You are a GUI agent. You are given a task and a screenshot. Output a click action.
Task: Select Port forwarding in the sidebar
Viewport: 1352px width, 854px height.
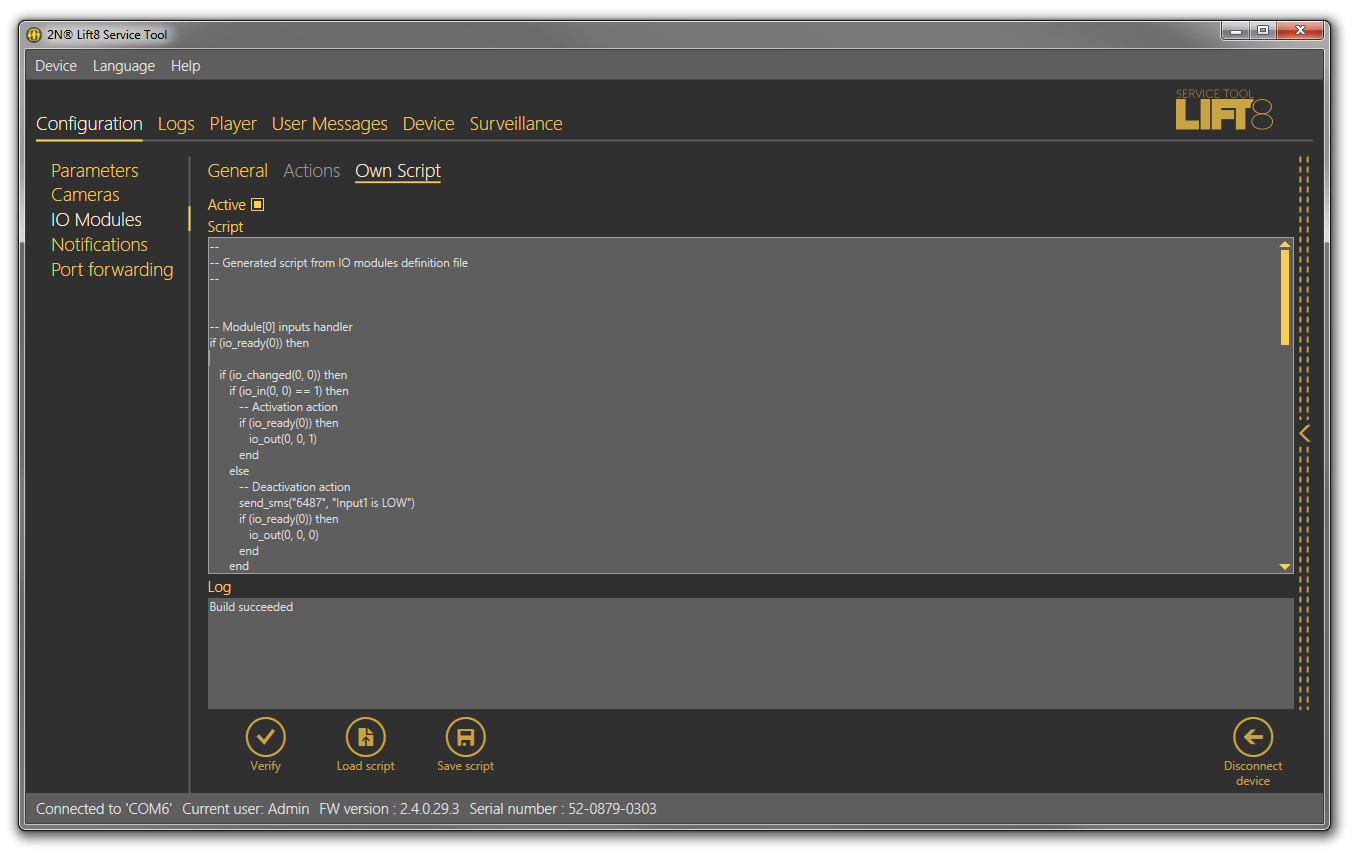112,270
